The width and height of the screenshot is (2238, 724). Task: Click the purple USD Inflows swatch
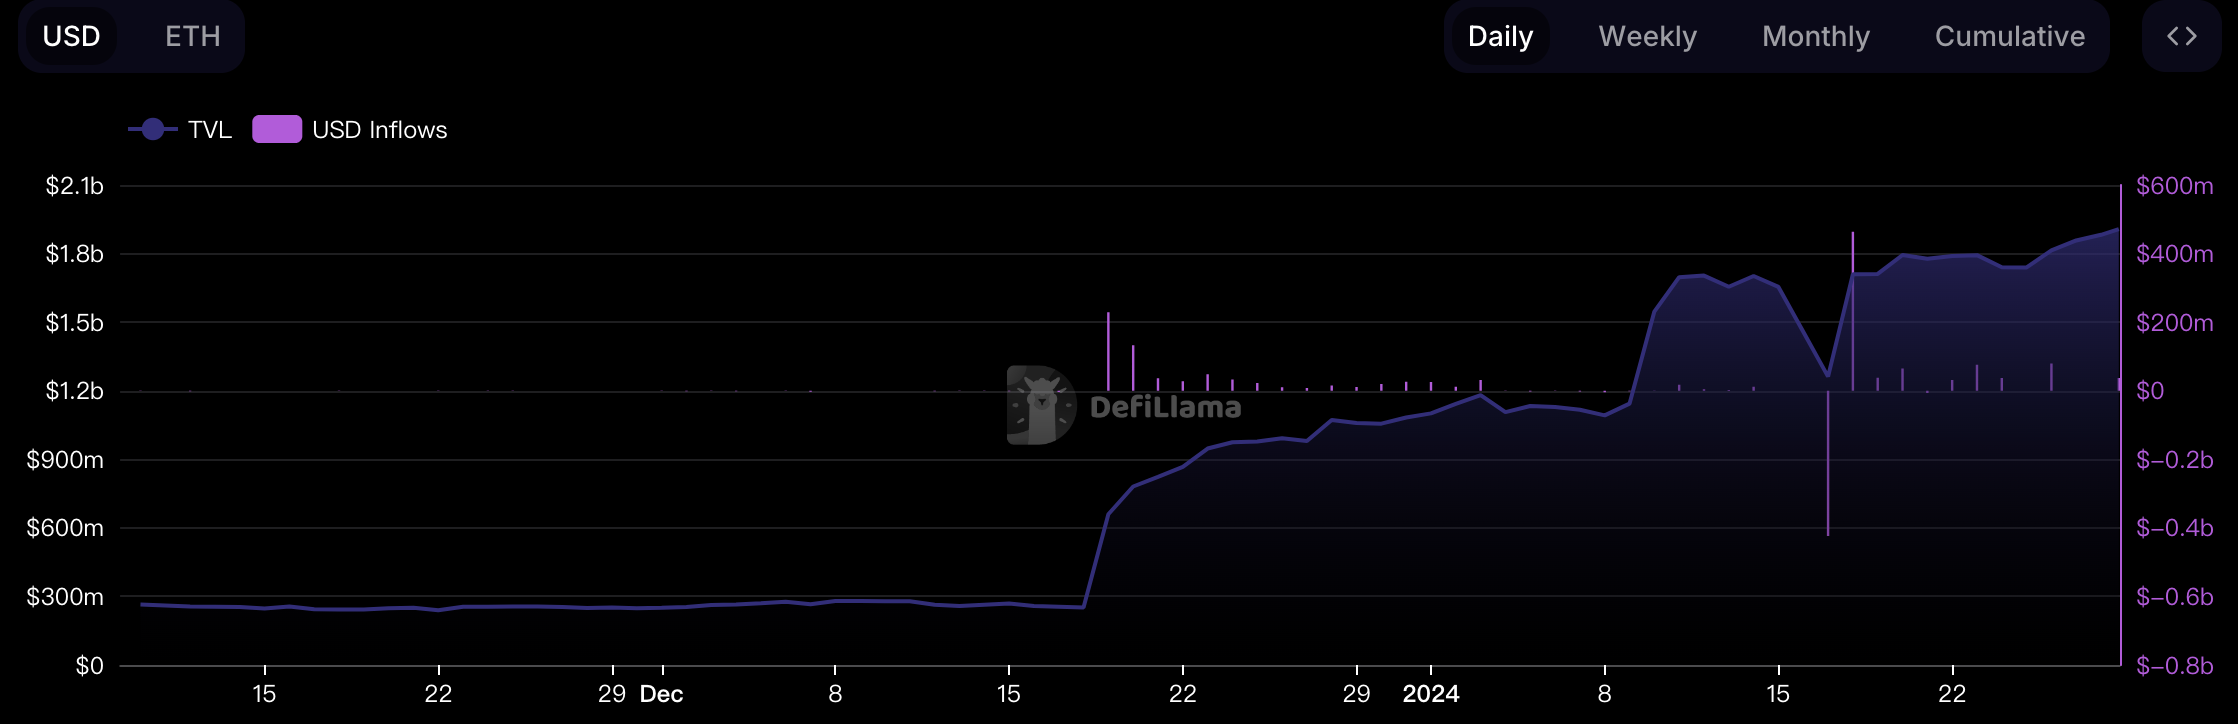coord(277,130)
